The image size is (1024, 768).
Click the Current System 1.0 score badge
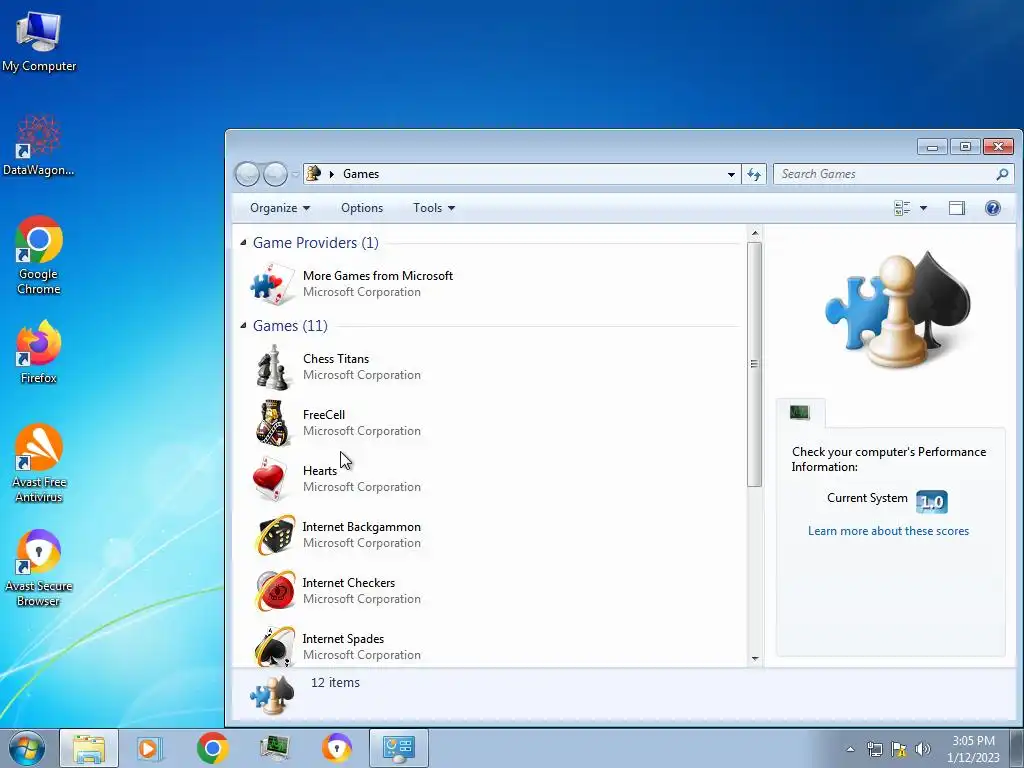coord(931,502)
